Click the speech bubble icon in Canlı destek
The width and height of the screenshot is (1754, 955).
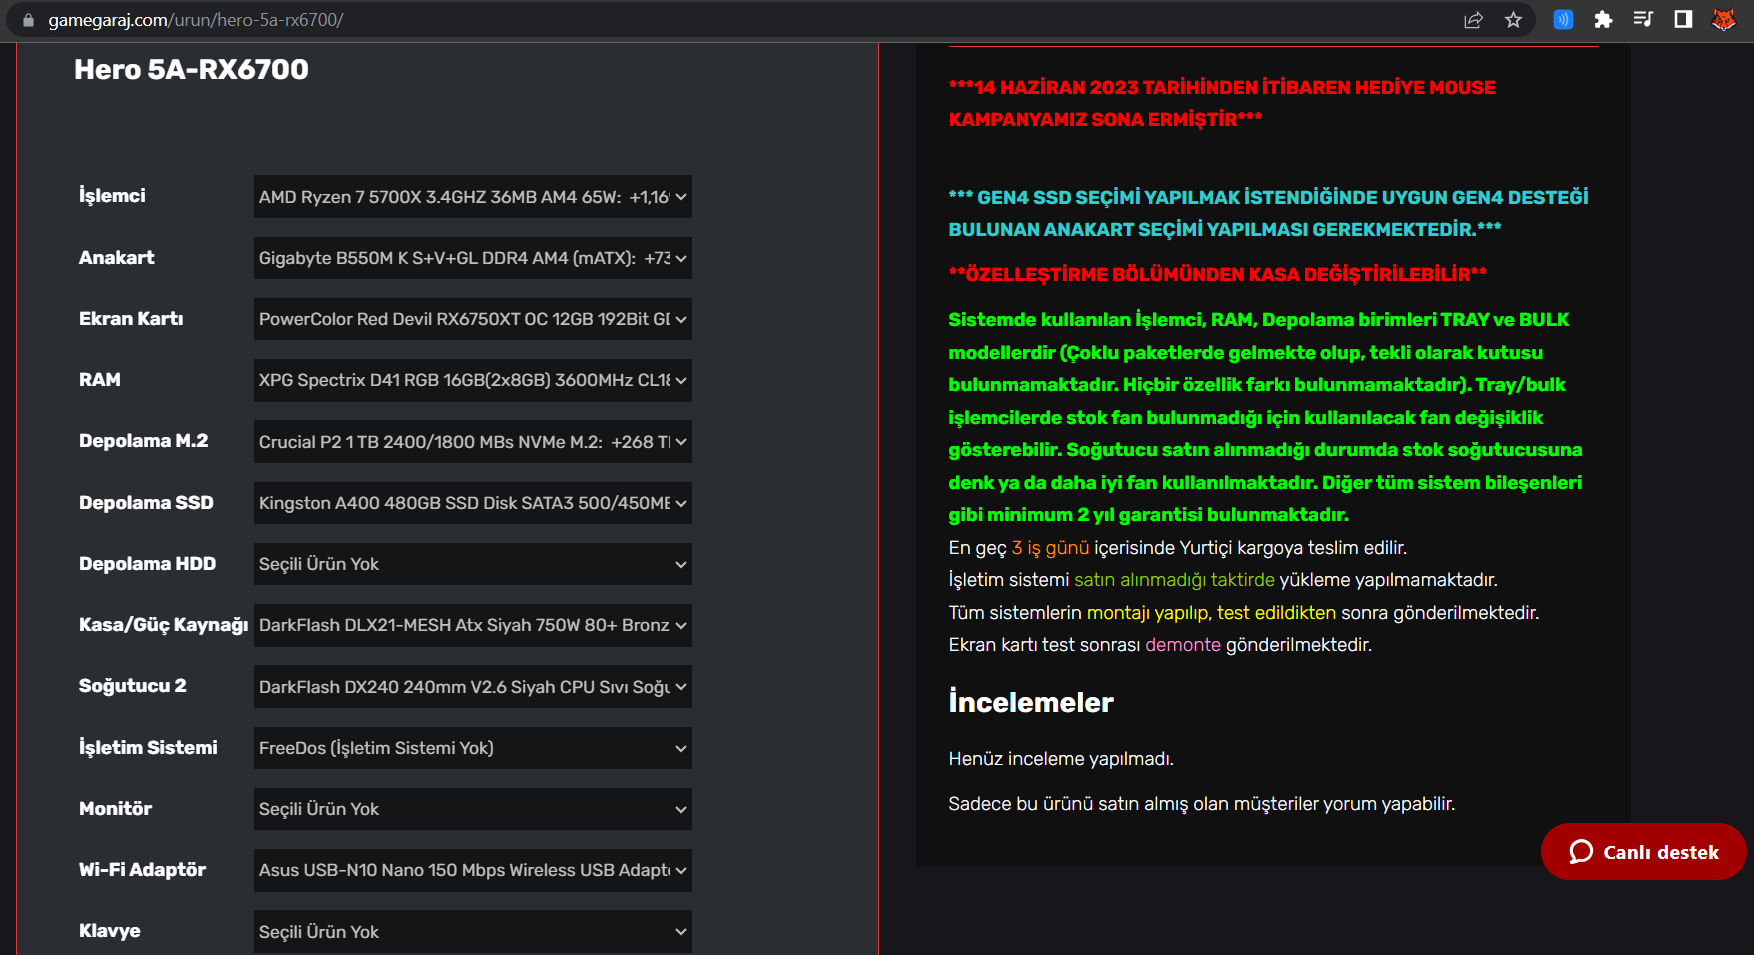1581,852
